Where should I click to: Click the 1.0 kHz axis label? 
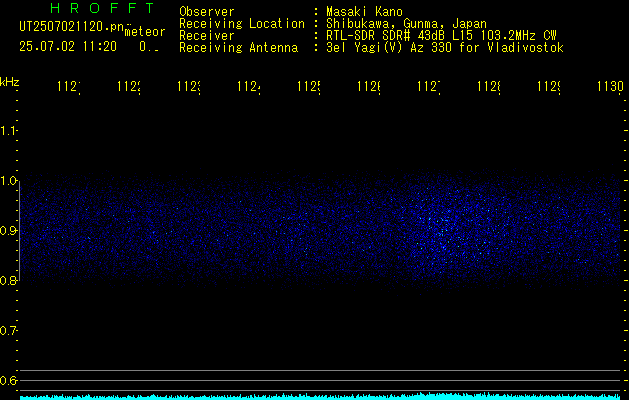coord(8,181)
